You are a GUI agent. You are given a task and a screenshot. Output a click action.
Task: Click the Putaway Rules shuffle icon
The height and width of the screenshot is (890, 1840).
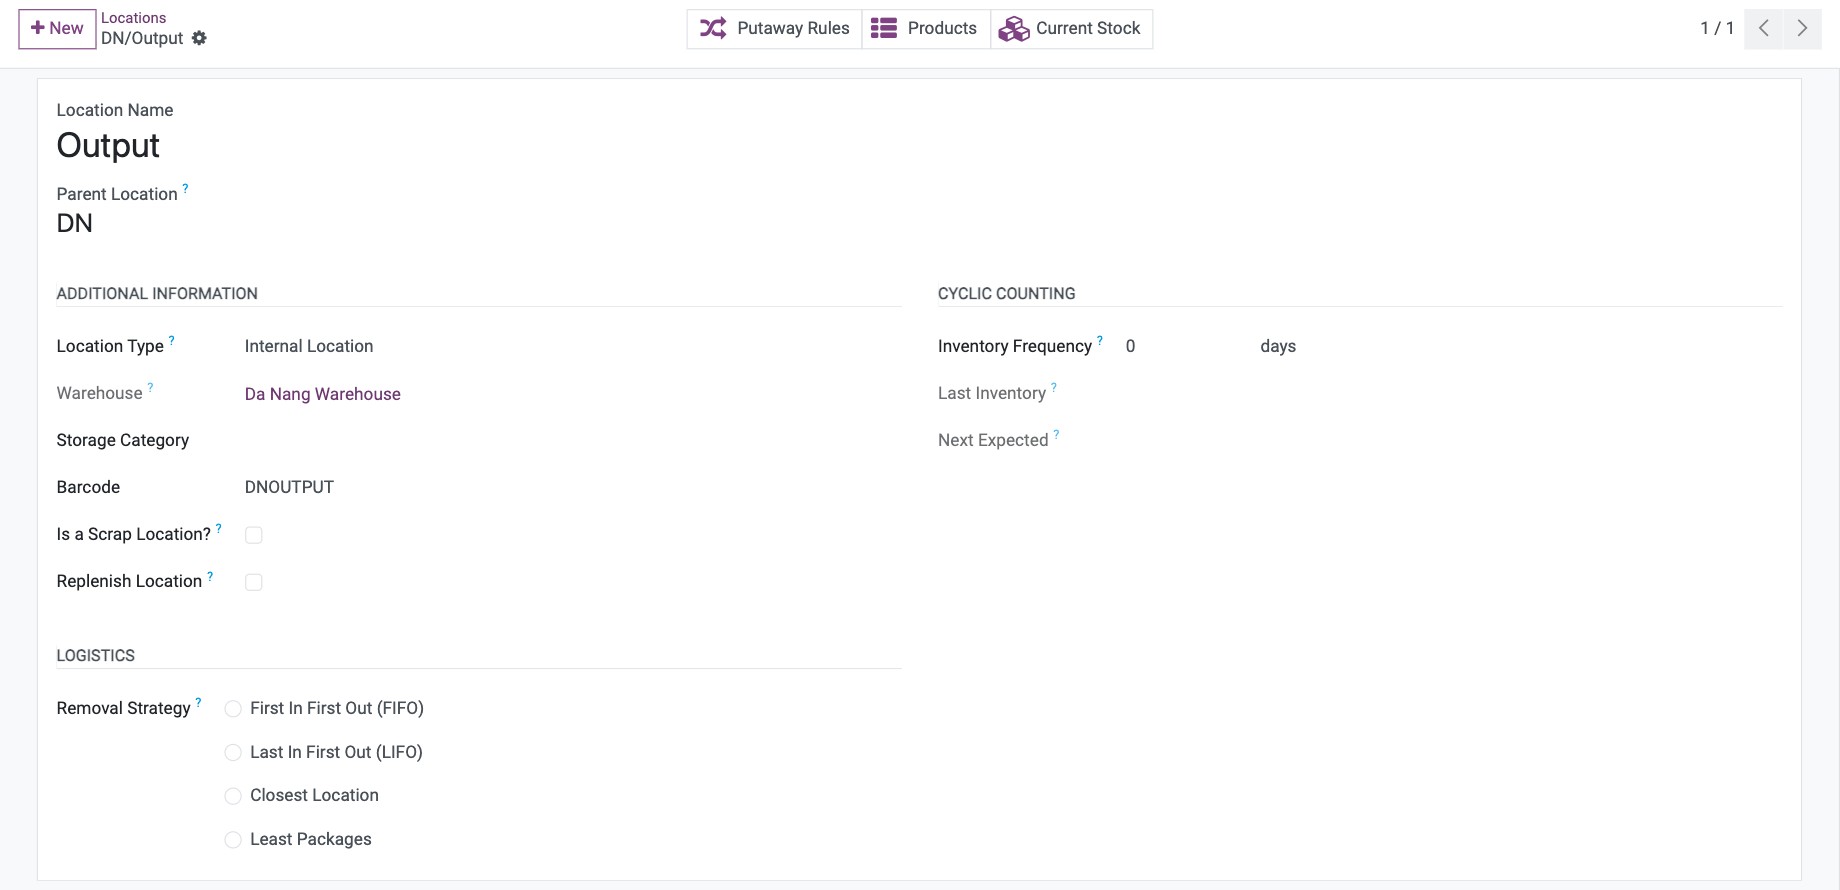coord(713,28)
